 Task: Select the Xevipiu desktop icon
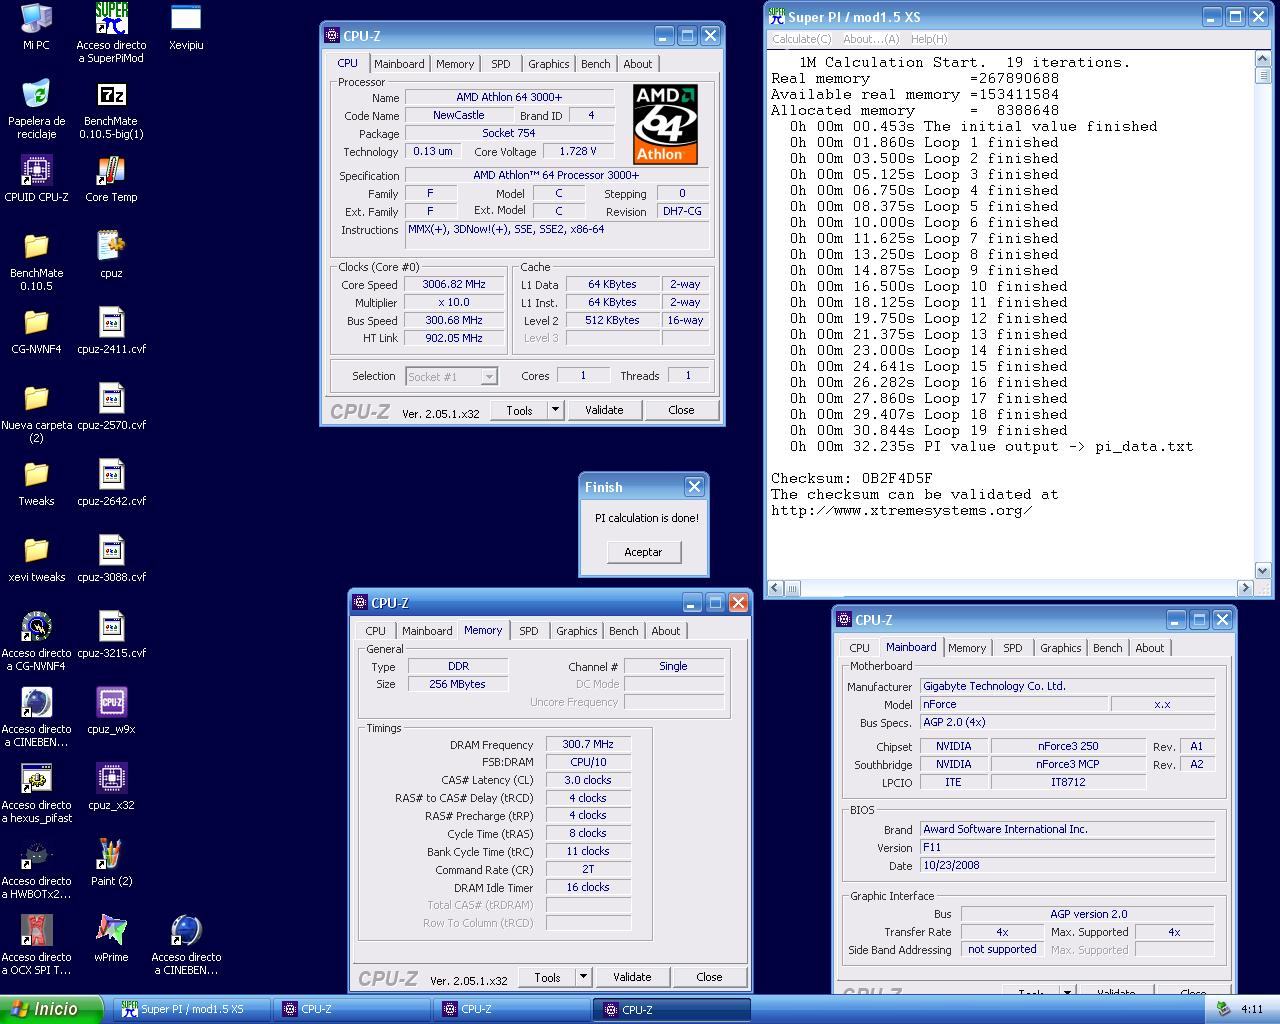pyautogui.click(x=186, y=18)
